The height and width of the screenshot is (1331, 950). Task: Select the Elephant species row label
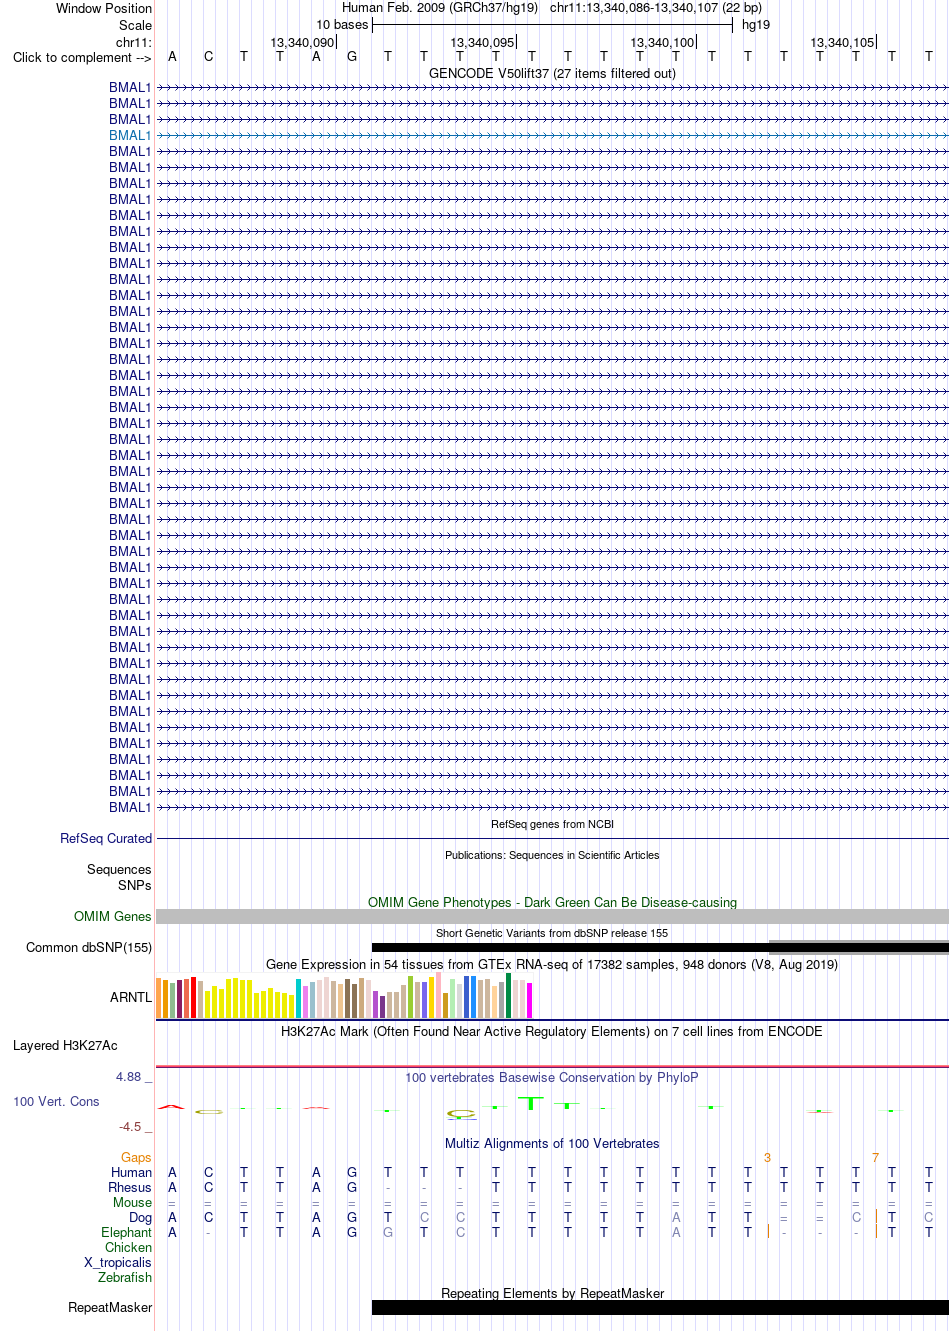(126, 1232)
